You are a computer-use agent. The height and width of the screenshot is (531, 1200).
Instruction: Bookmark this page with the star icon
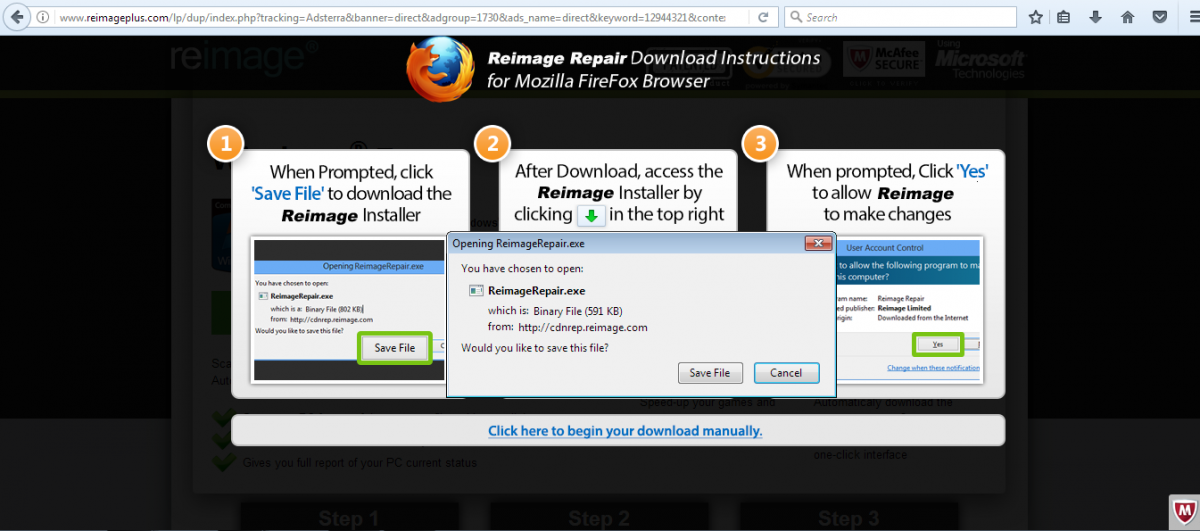tap(1036, 17)
